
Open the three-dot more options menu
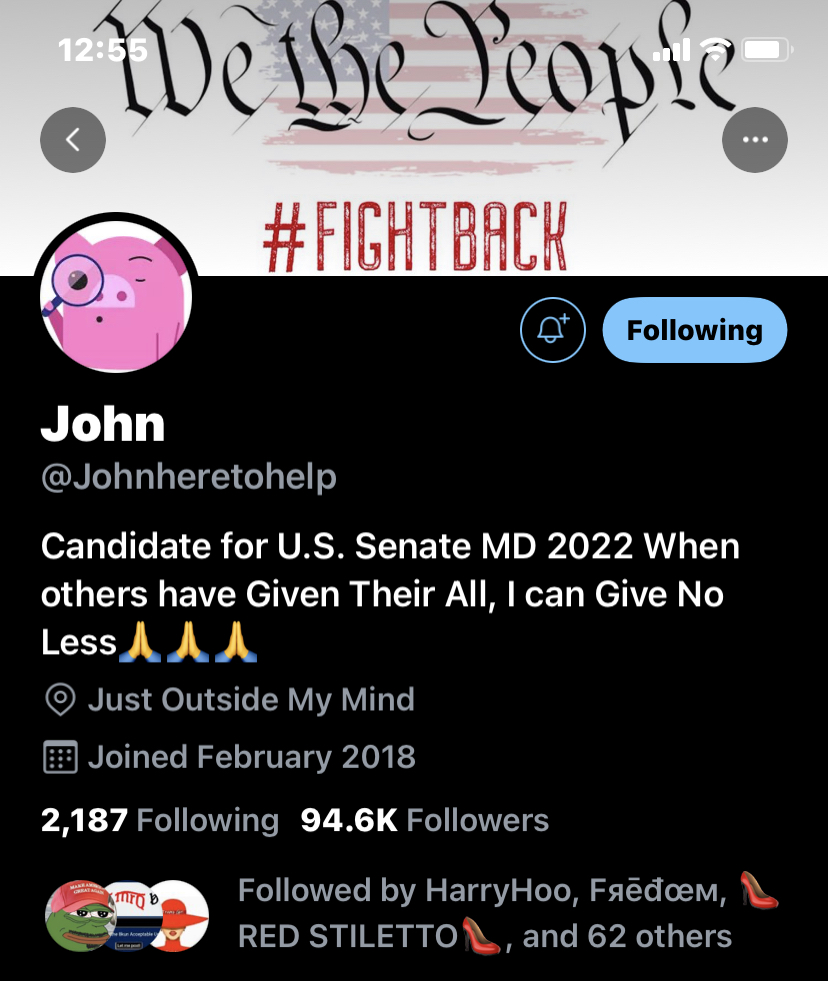click(755, 140)
